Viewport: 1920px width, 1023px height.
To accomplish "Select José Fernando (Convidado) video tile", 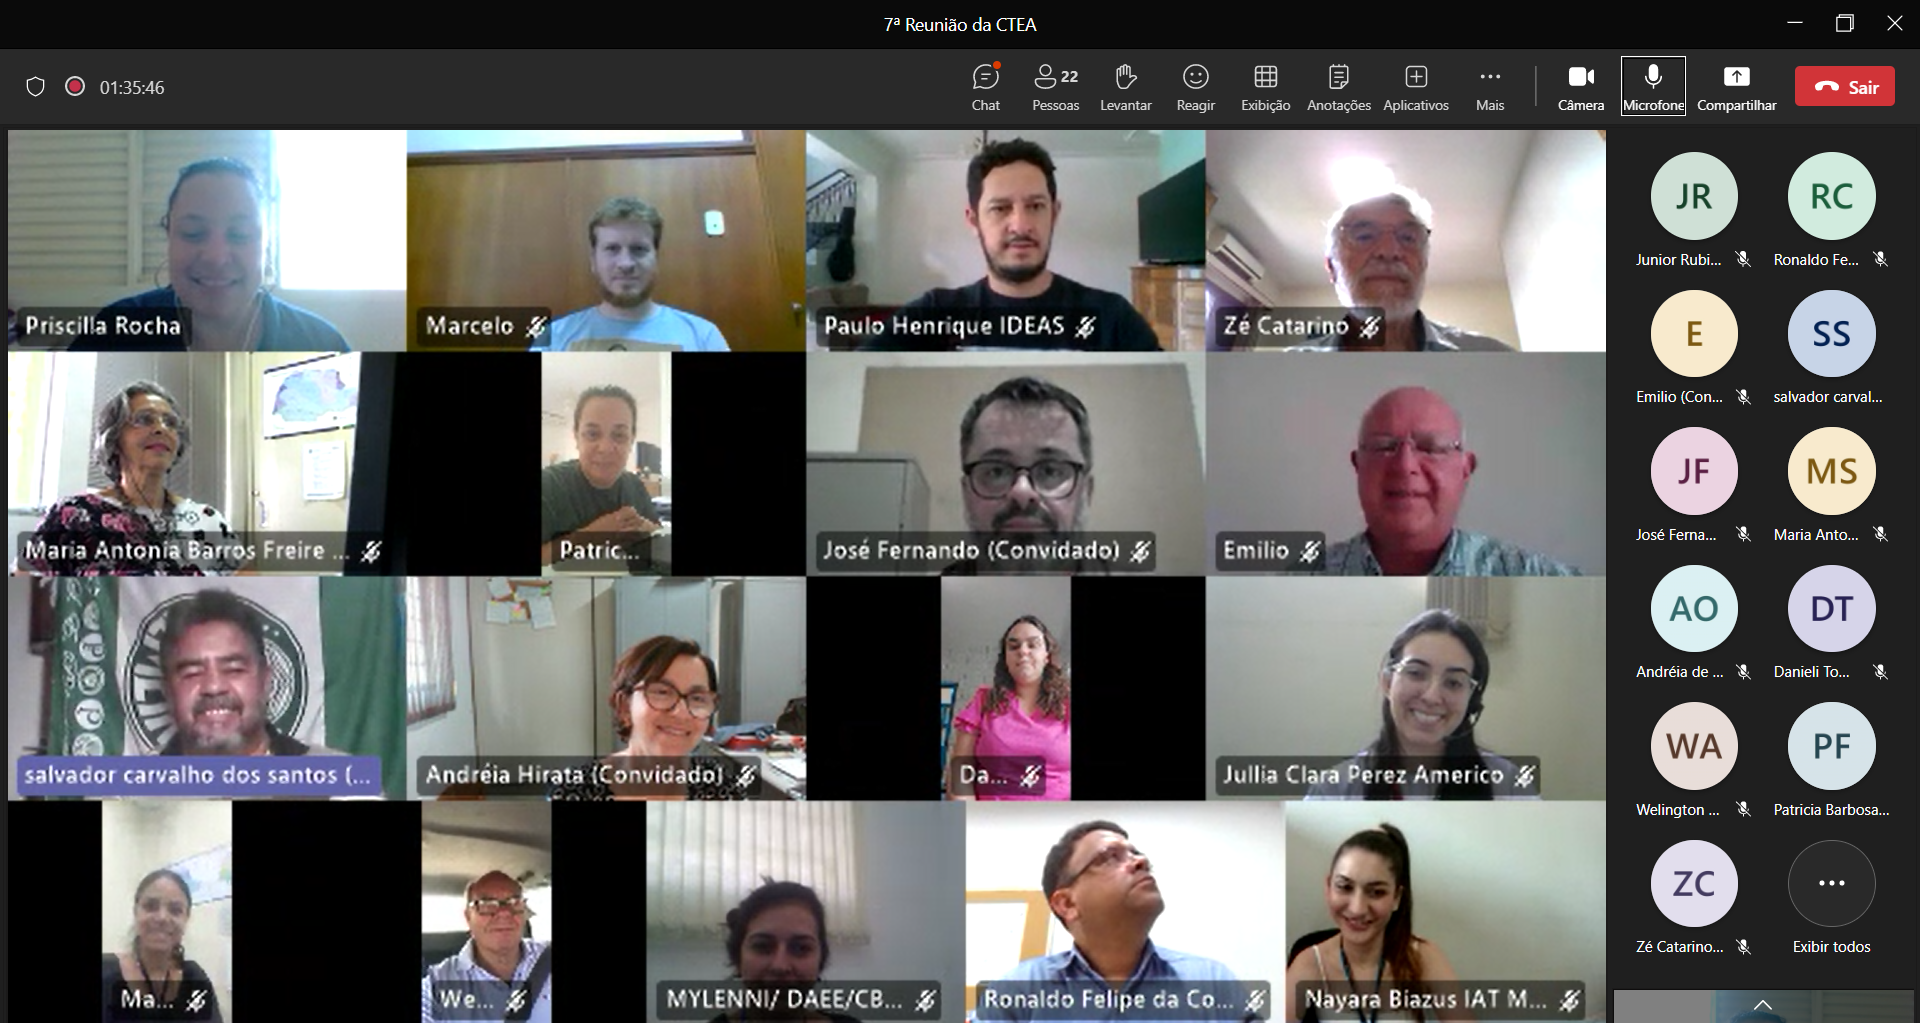I will pos(1006,464).
